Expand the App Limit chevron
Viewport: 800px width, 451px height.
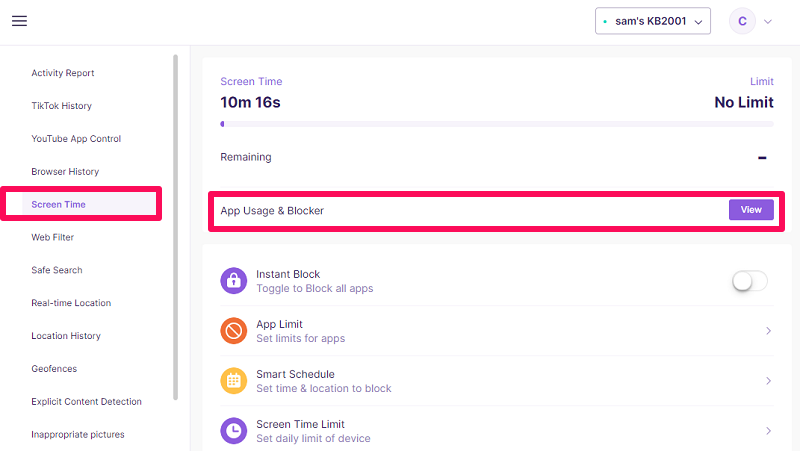click(x=768, y=331)
